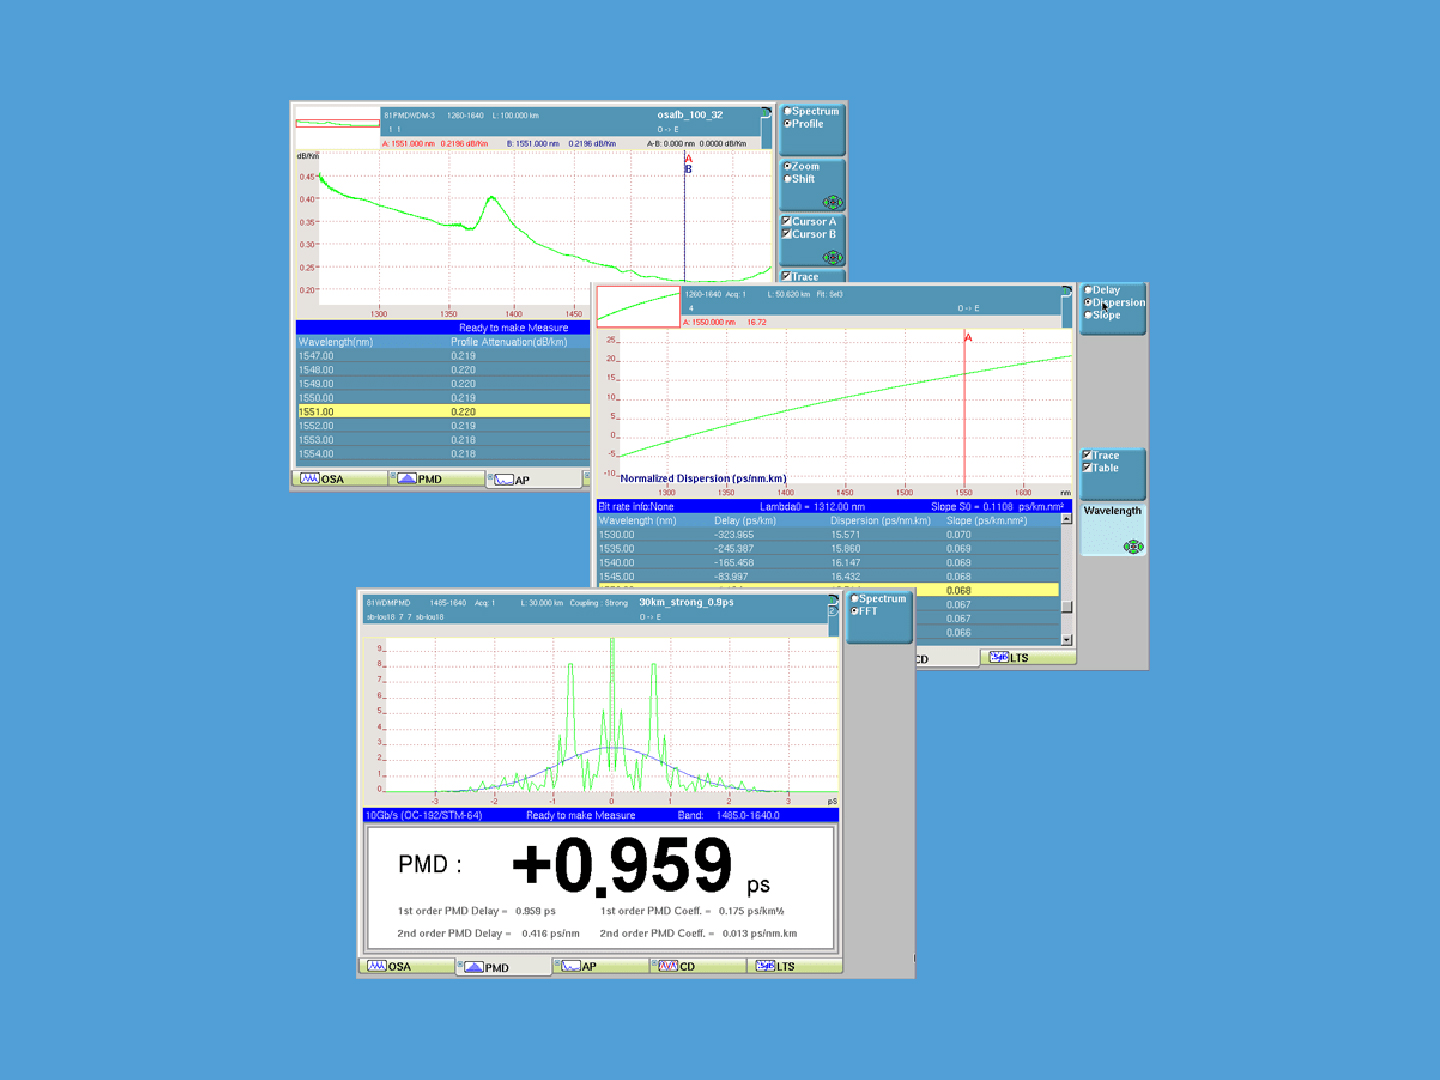Click the dispersion table scrollbar up arrow

(x=1066, y=518)
